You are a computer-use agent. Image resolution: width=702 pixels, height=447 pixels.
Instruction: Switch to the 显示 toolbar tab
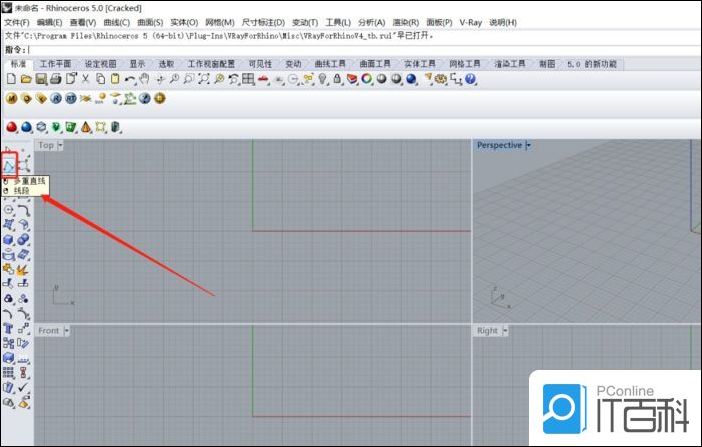click(137, 64)
